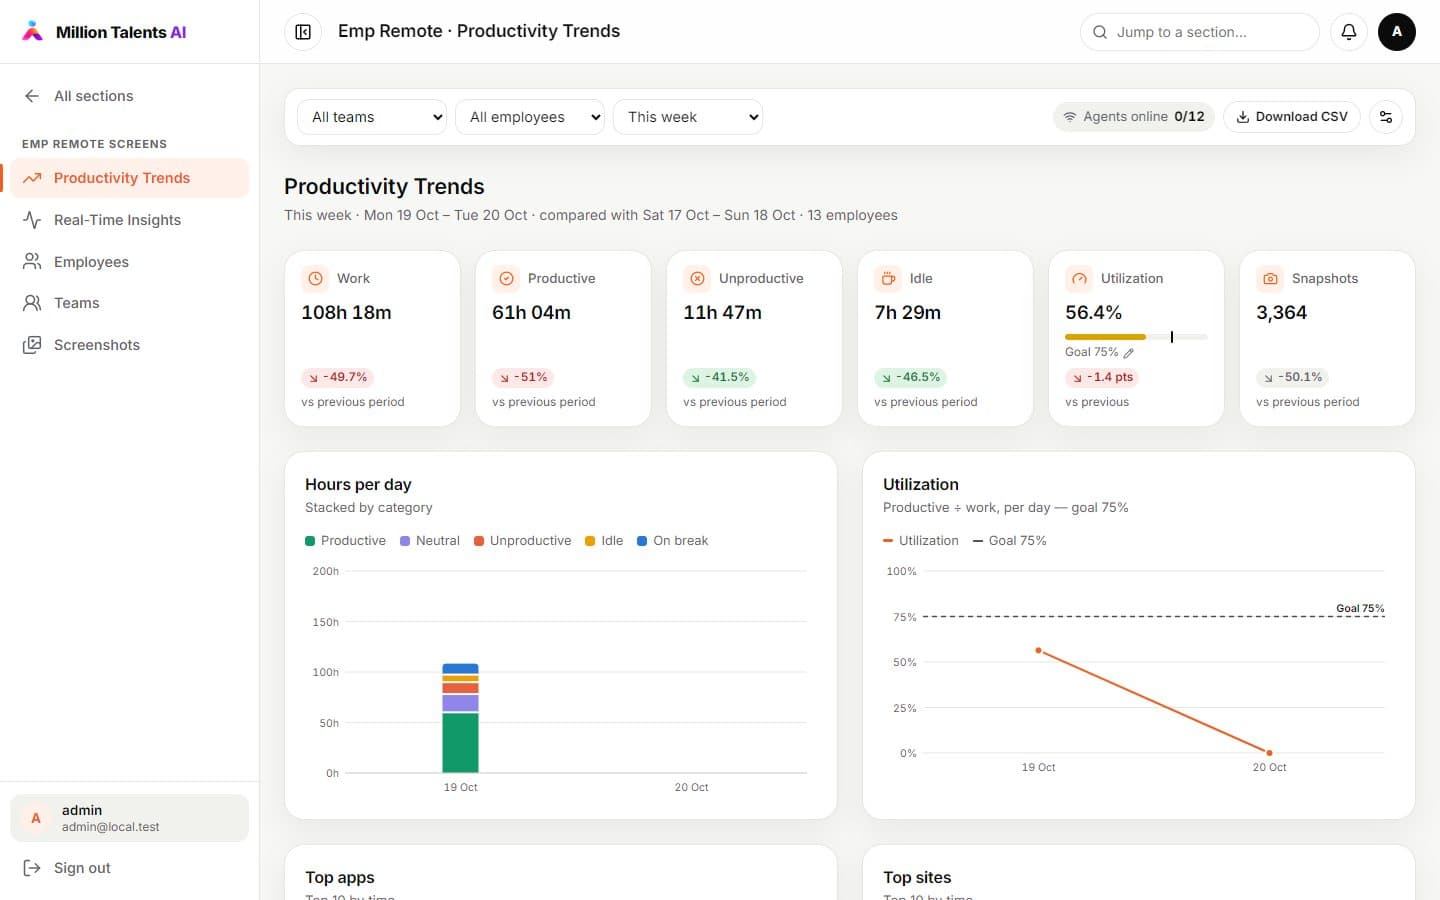Click the Productivity Trends trend icon in sidebar
The height and width of the screenshot is (900, 1440).
(x=32, y=178)
